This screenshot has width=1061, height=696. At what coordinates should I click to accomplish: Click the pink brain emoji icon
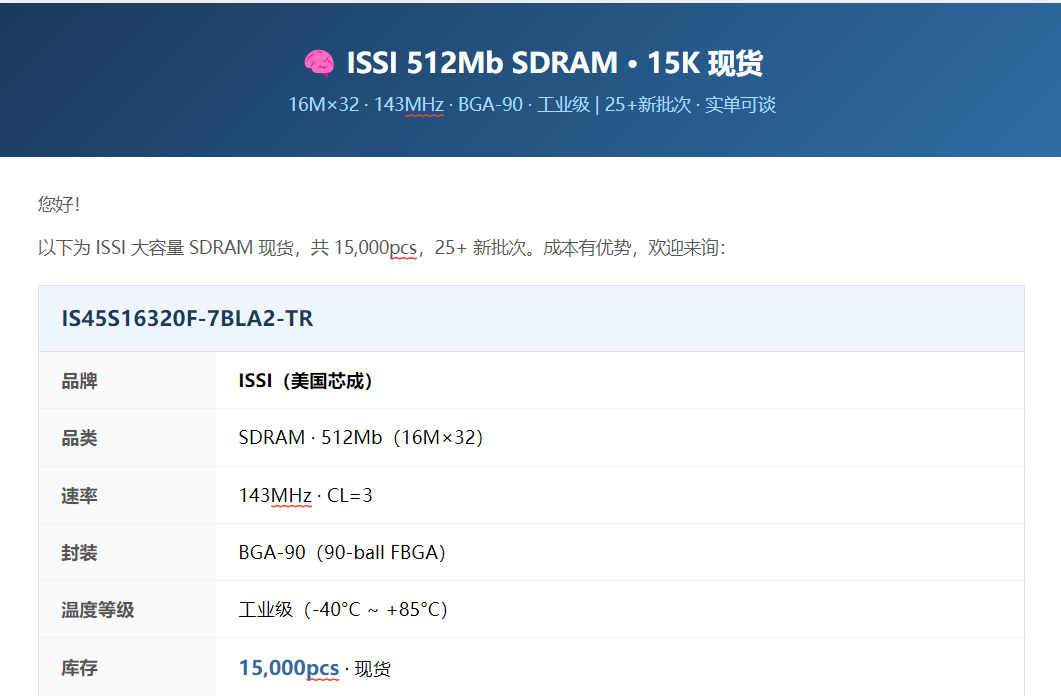click(x=319, y=63)
